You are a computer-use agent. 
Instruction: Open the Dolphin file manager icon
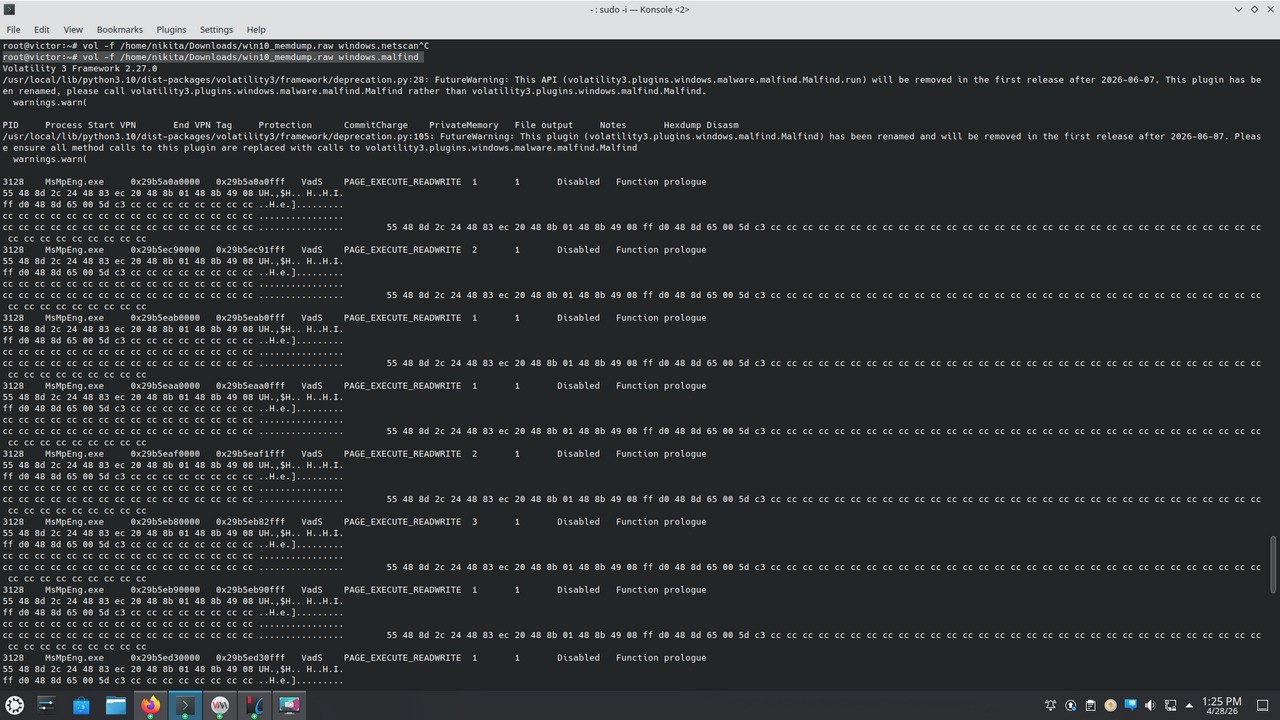click(x=116, y=705)
